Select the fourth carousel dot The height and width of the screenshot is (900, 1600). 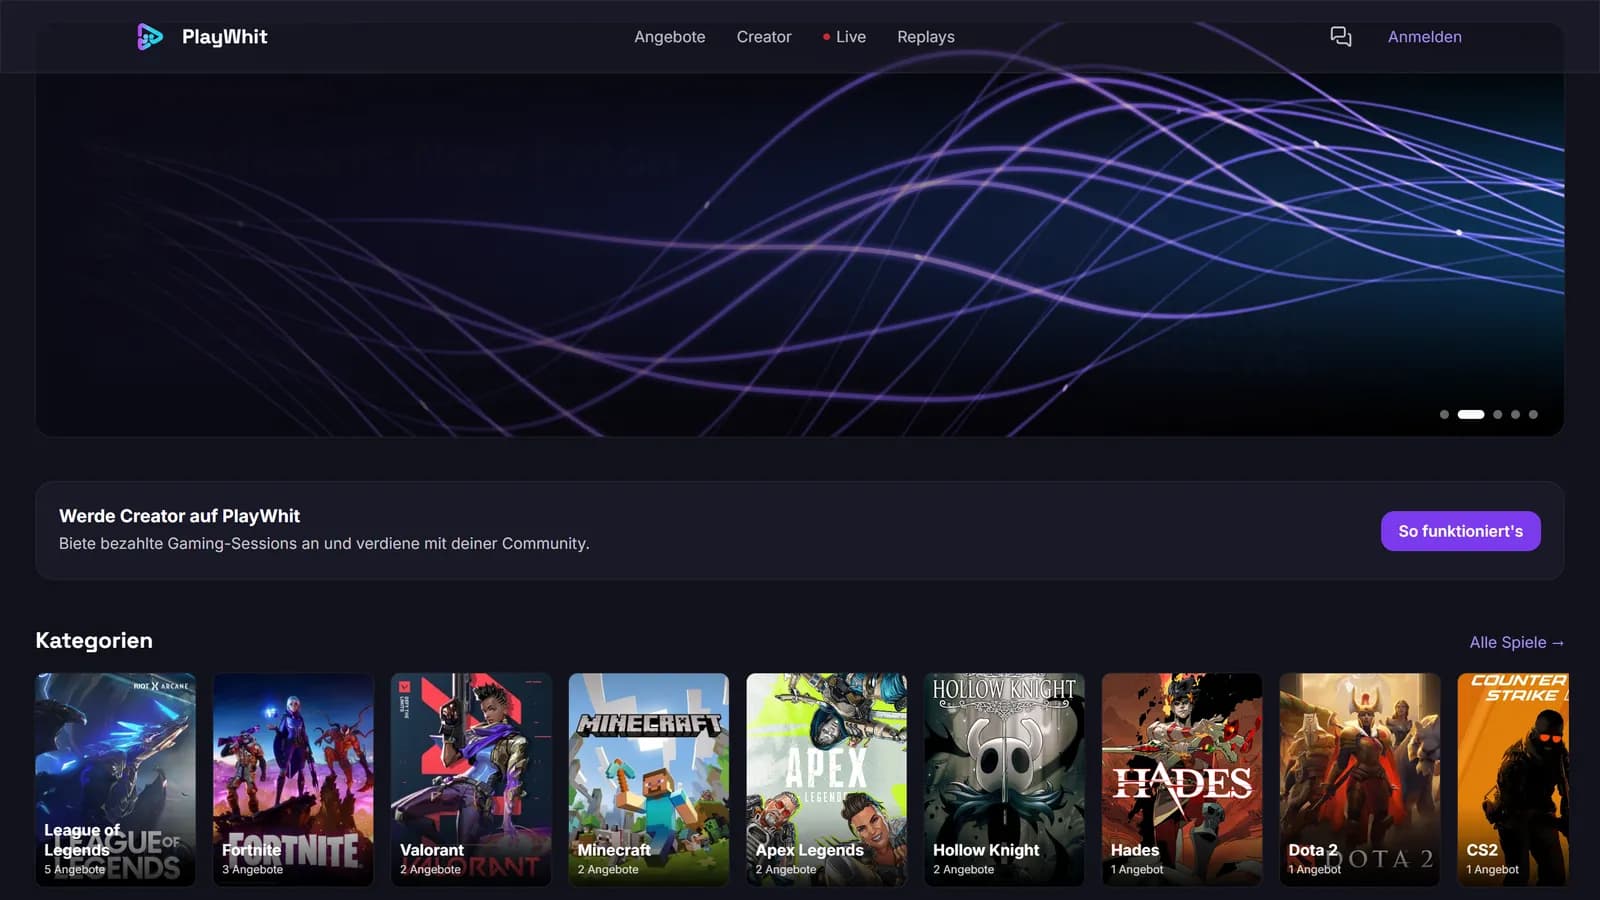click(x=1516, y=414)
